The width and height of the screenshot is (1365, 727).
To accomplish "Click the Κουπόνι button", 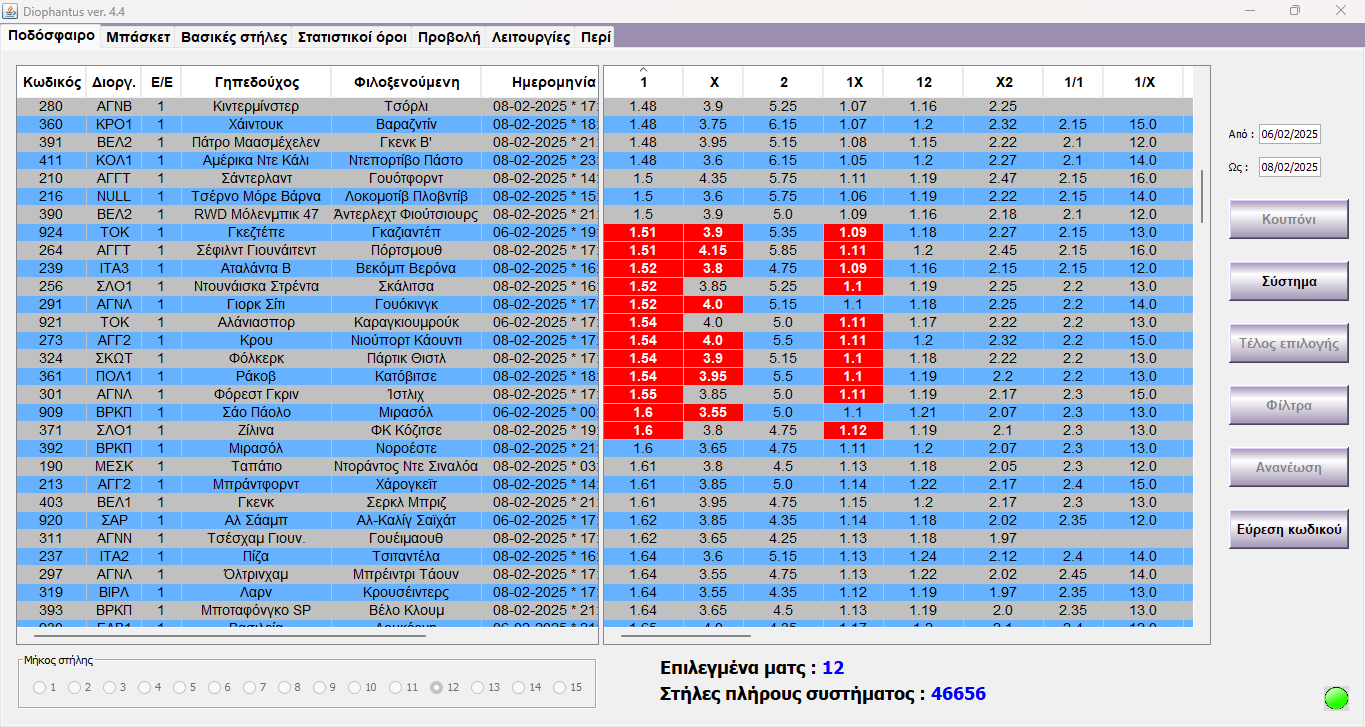I will point(1288,219).
